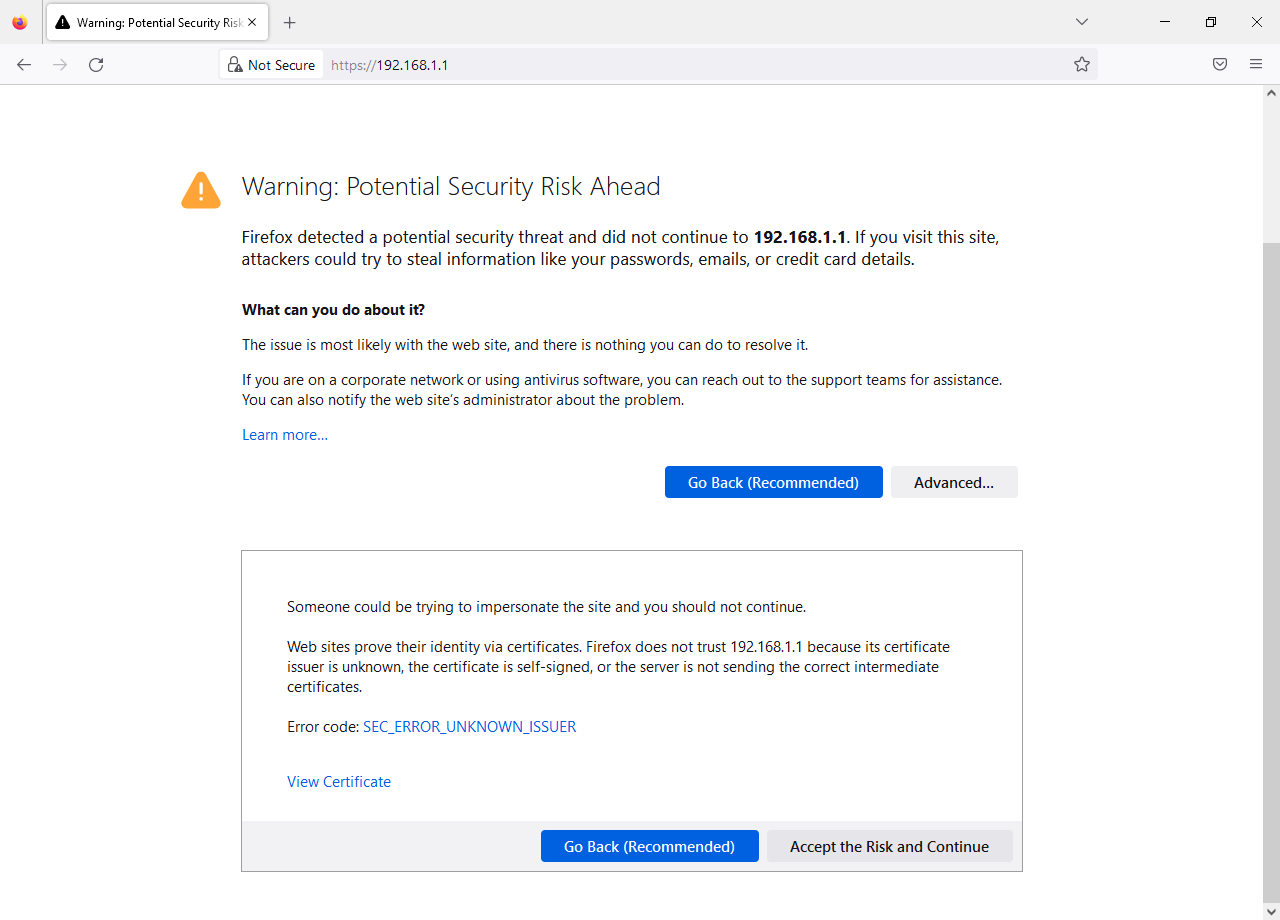This screenshot has width=1280, height=920.
Task: Open the Firefox hamburger application menu
Action: point(1256,65)
